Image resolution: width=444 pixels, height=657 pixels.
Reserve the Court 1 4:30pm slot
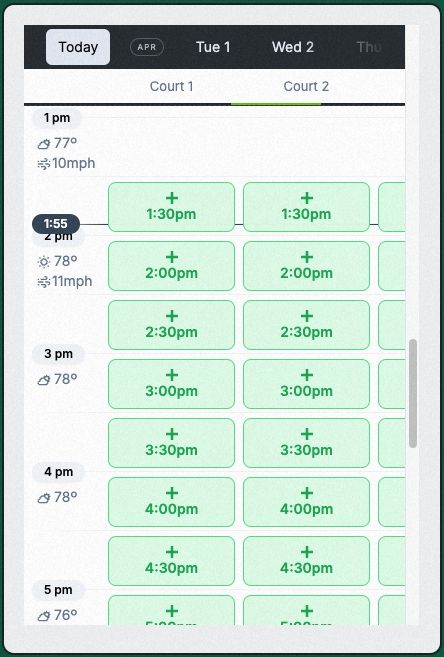171,561
